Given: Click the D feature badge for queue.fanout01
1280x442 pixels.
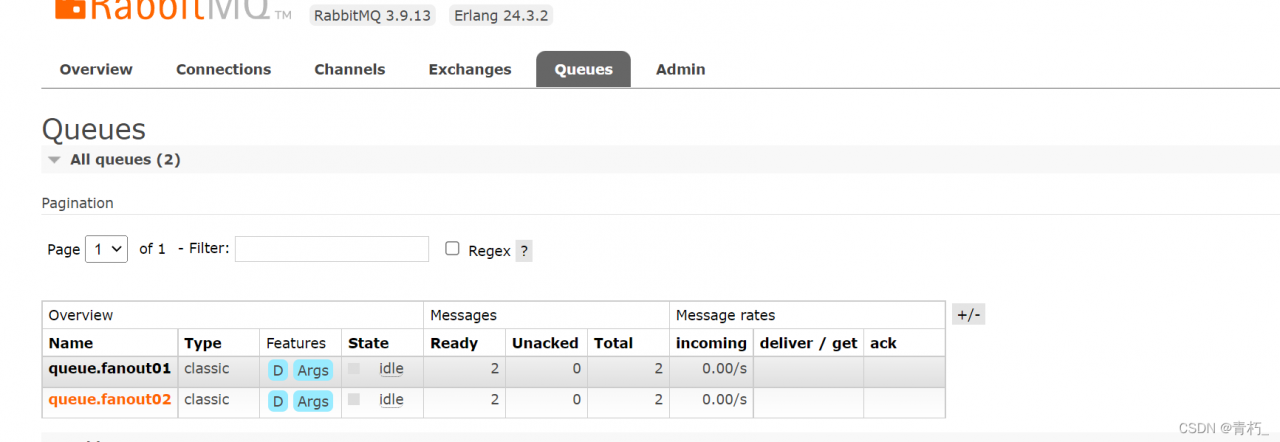Looking at the screenshot, I should [278, 370].
